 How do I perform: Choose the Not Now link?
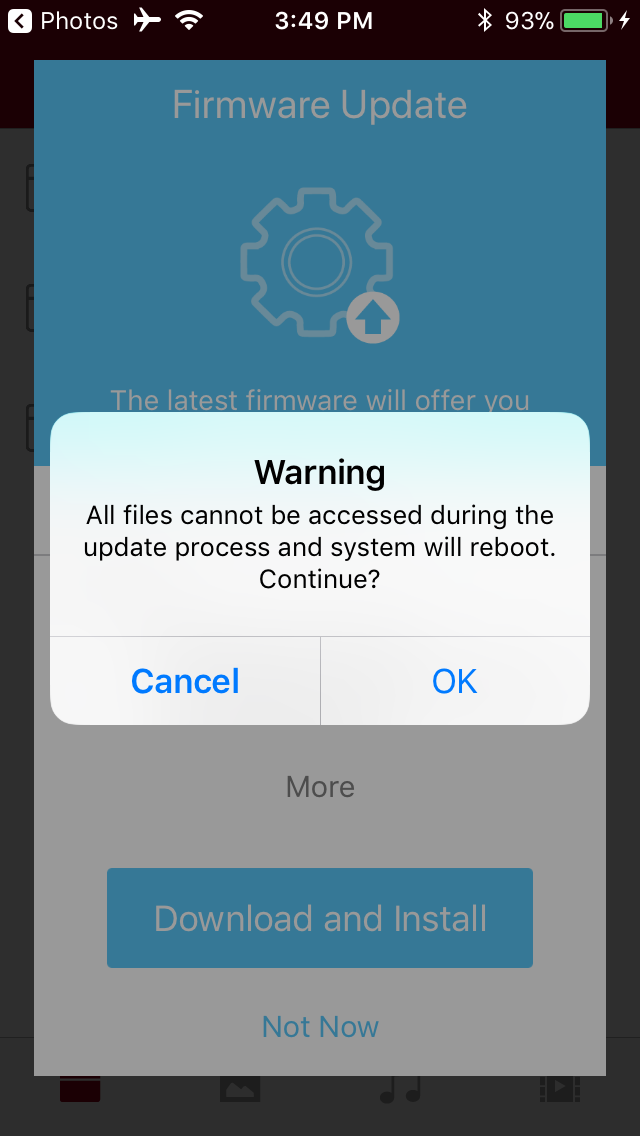tap(320, 1027)
